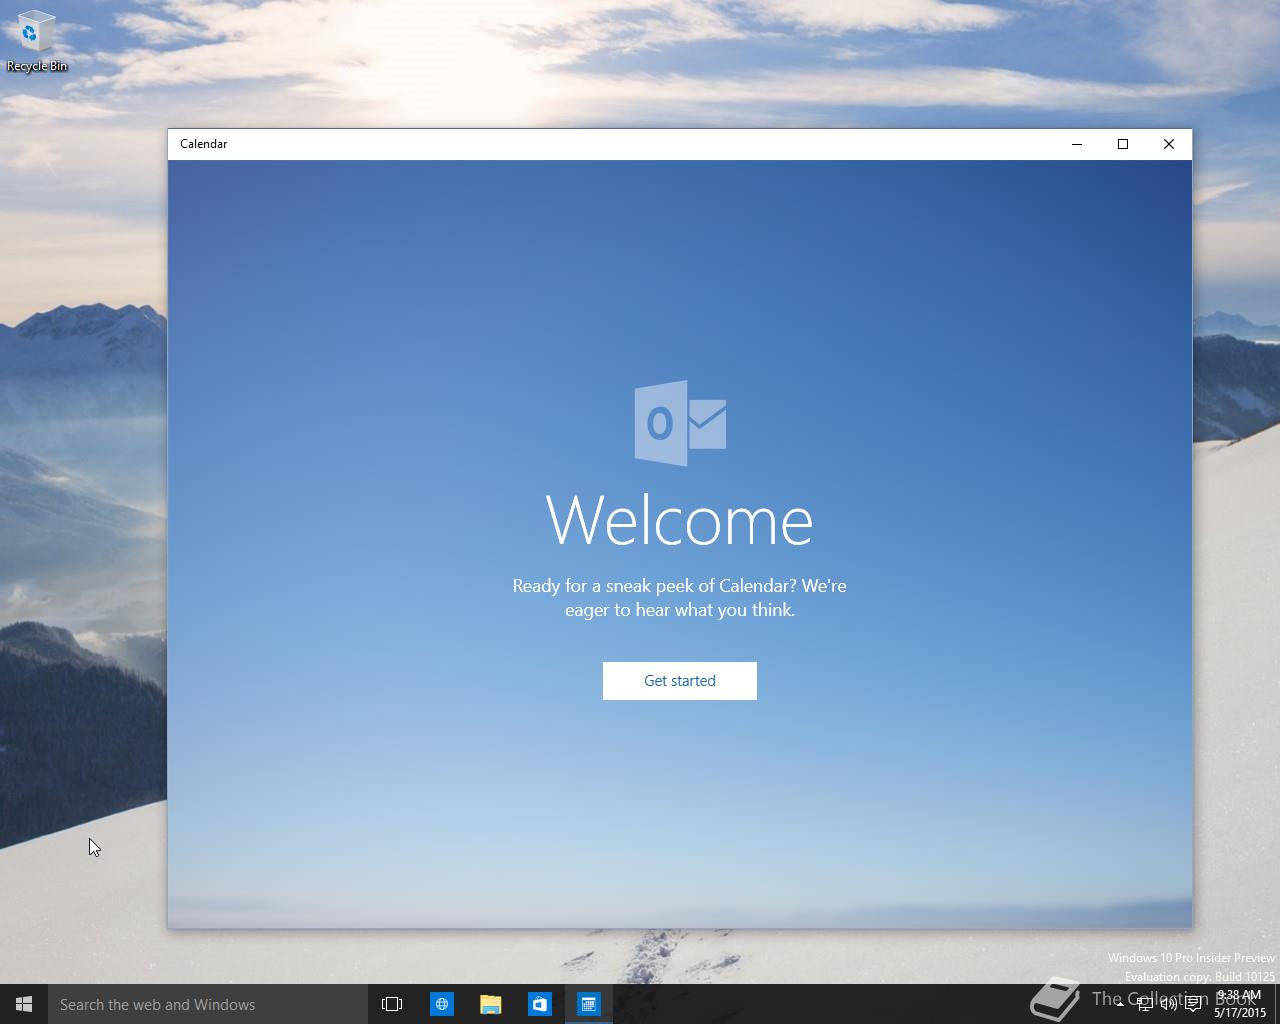This screenshot has width=1280, height=1024.
Task: Open the Store app on taskbar
Action: (x=539, y=1004)
